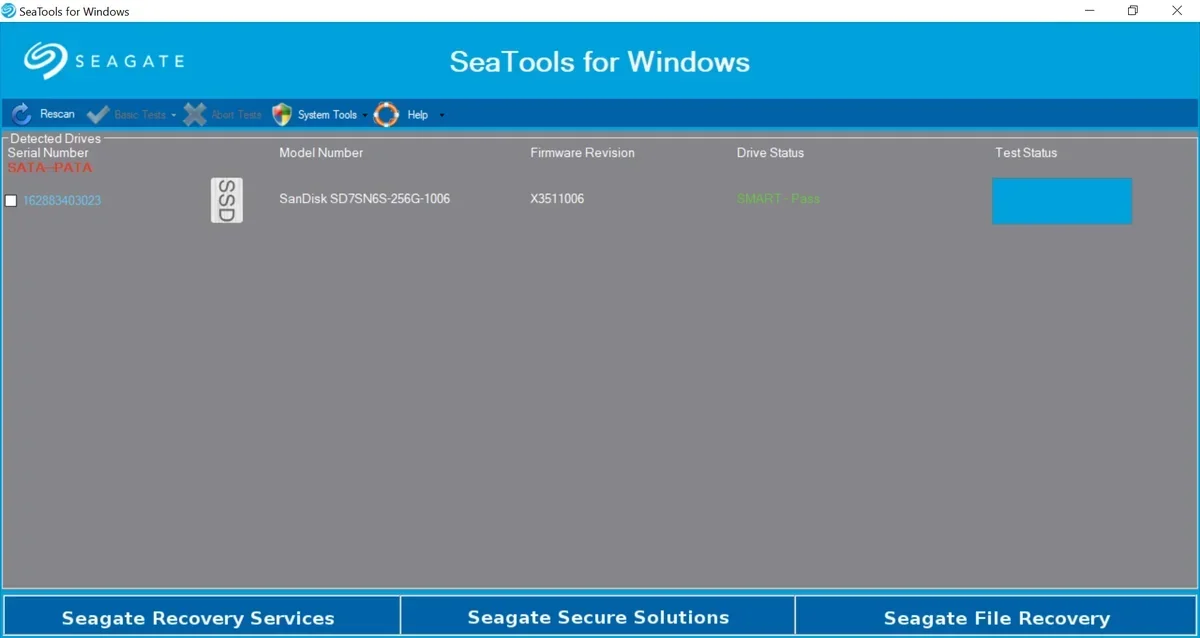
Task: Click the Help lifebuoy icon
Action: click(x=386, y=114)
